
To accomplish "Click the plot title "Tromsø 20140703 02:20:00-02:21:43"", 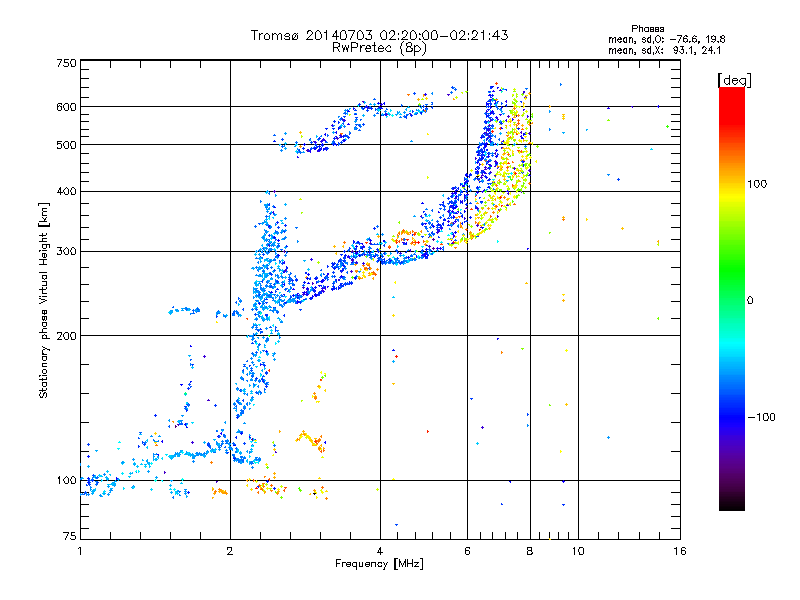I will pyautogui.click(x=379, y=35).
